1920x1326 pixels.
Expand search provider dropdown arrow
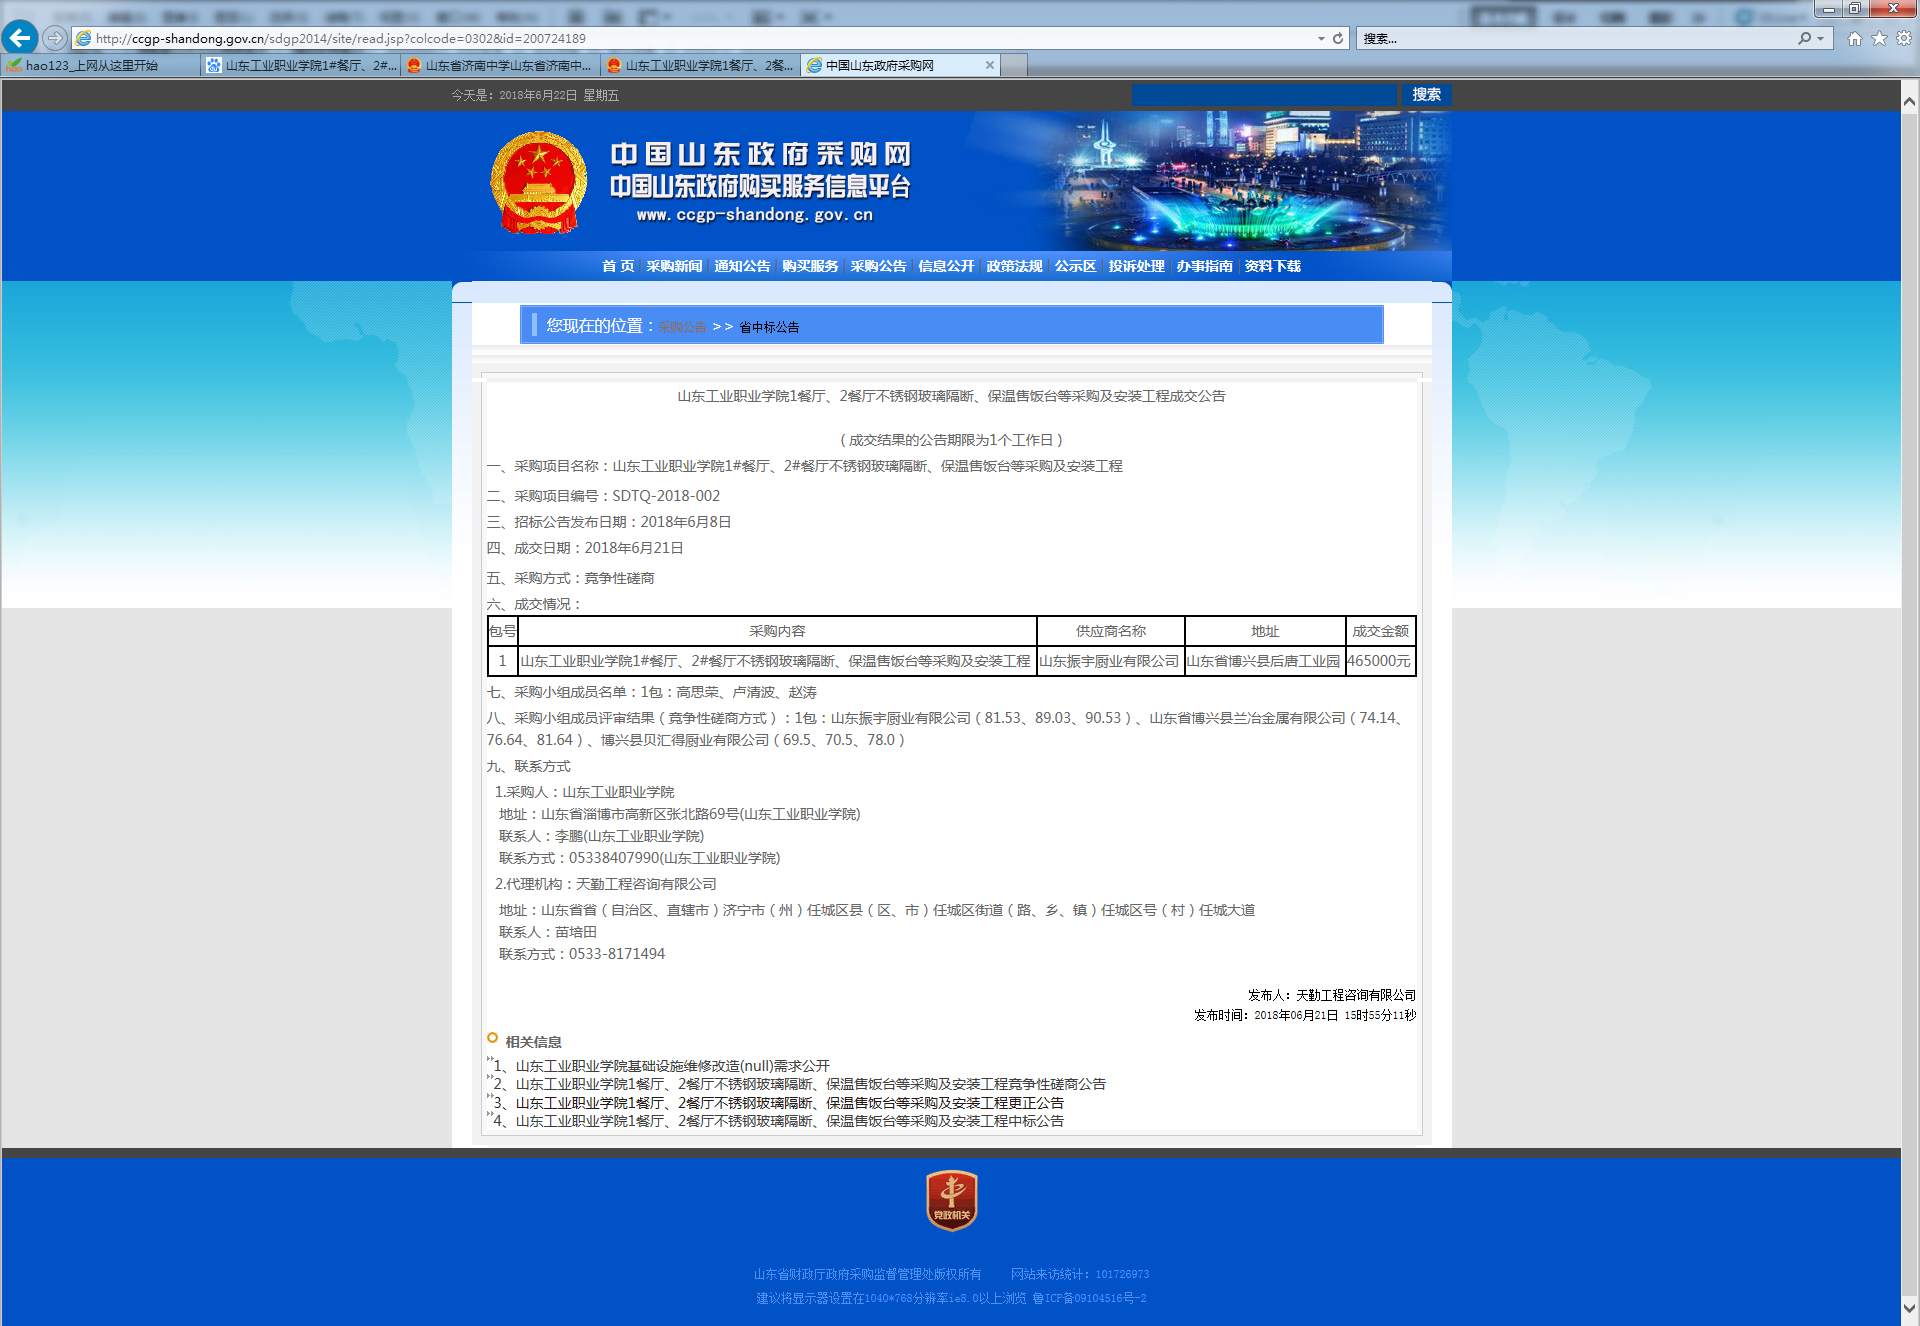point(1820,38)
